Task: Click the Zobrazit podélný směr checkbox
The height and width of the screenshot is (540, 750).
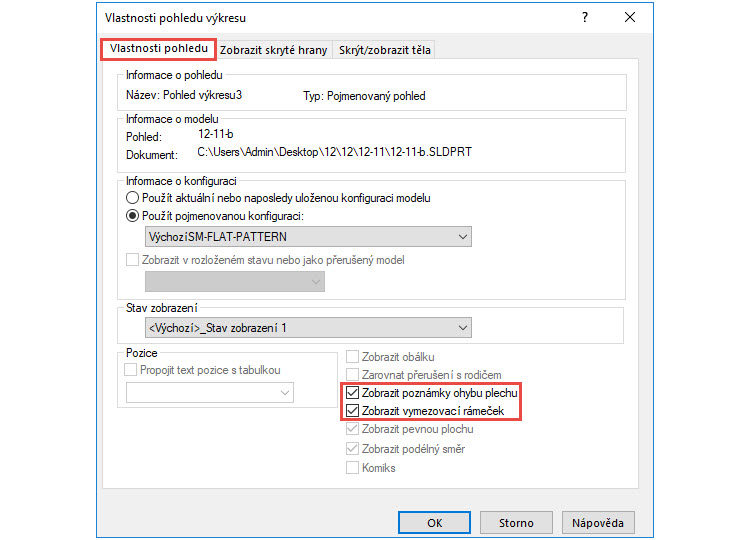Action: tap(351, 448)
